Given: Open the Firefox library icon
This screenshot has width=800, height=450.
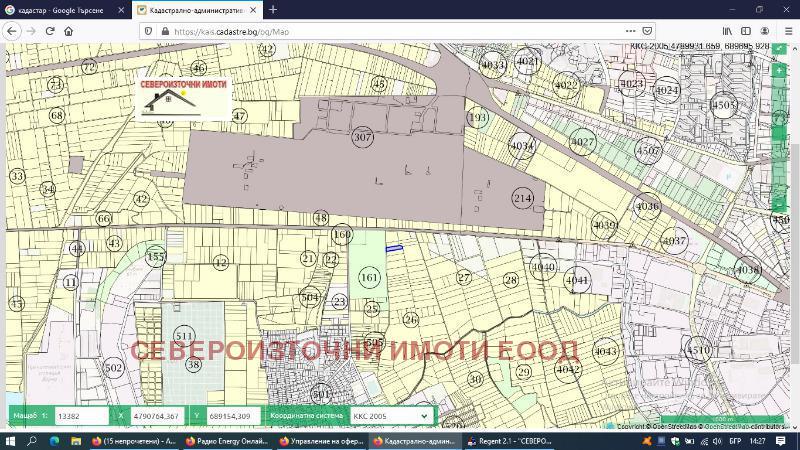Looking at the screenshot, I should pos(727,31).
